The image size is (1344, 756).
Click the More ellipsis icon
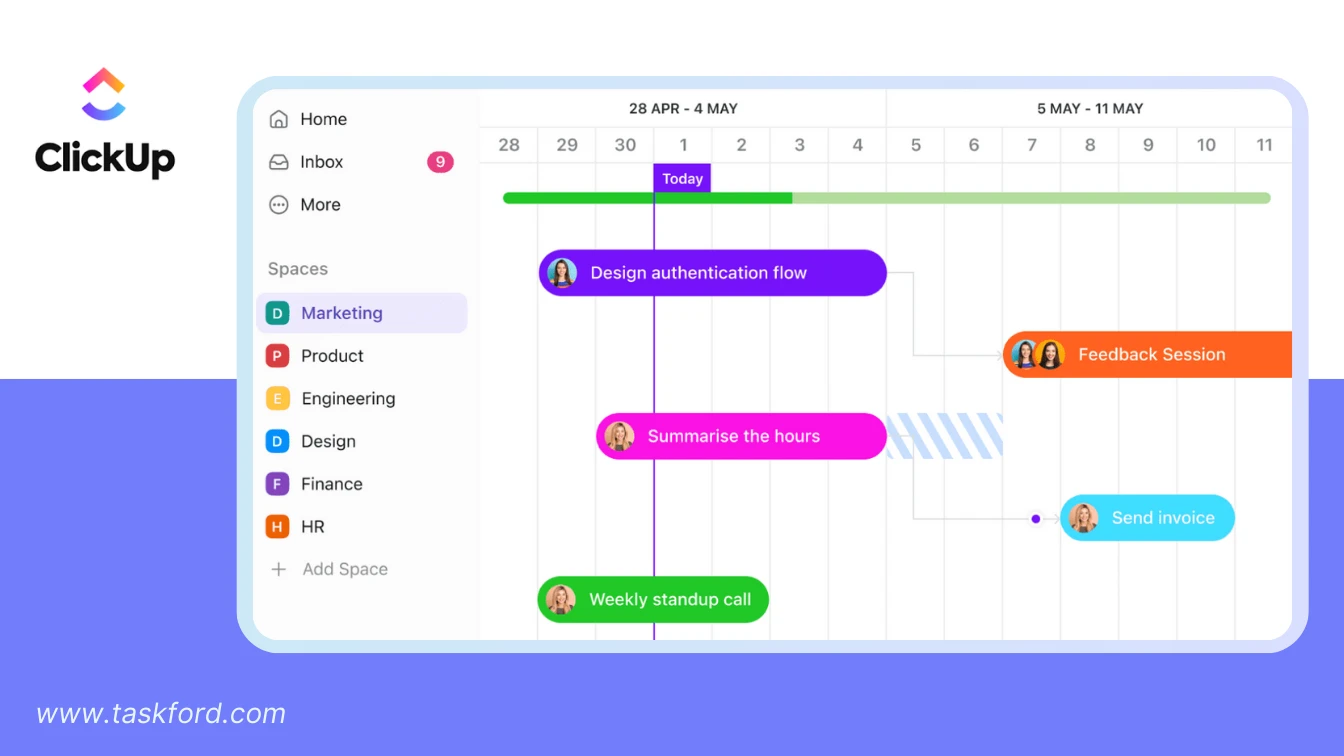pyautogui.click(x=279, y=205)
